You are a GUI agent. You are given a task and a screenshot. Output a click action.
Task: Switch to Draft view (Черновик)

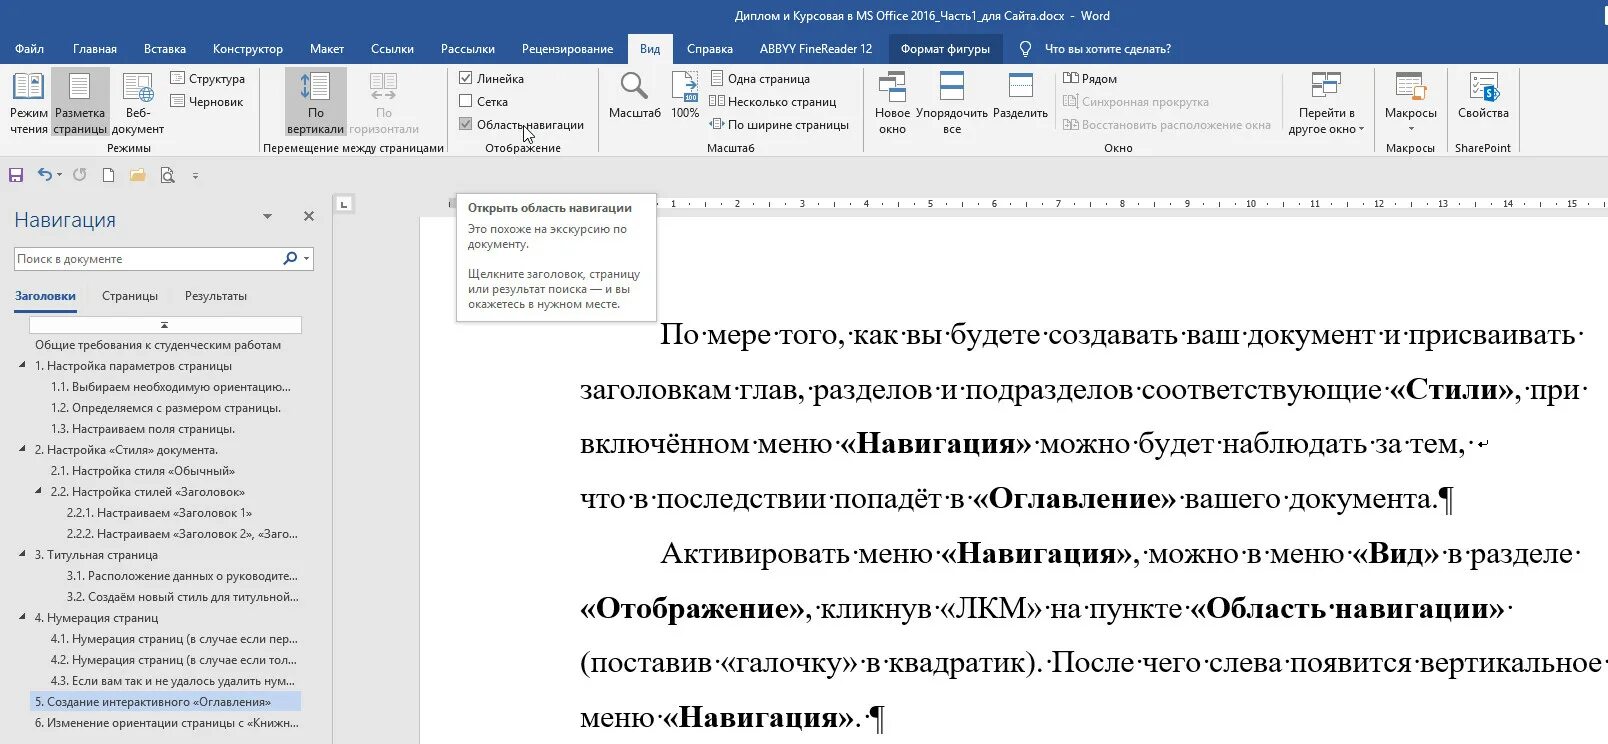point(208,101)
